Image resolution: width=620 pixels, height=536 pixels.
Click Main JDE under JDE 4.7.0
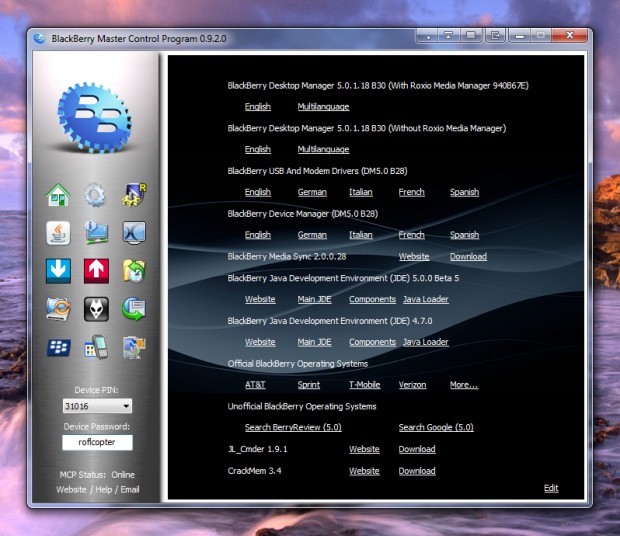[x=315, y=342]
